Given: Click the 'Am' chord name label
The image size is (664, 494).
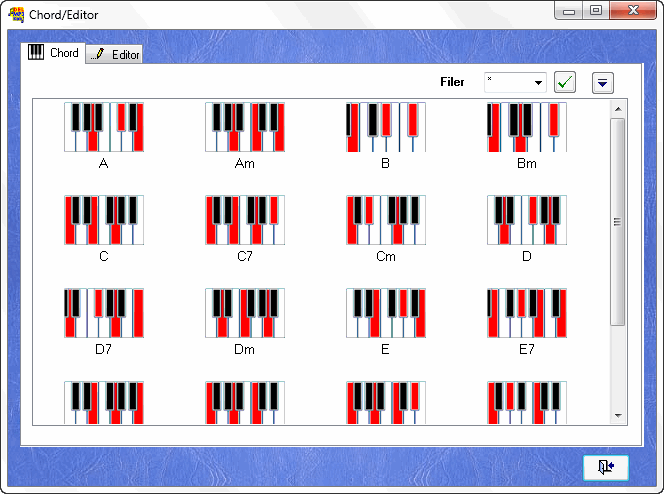Looking at the screenshot, I should (x=245, y=163).
